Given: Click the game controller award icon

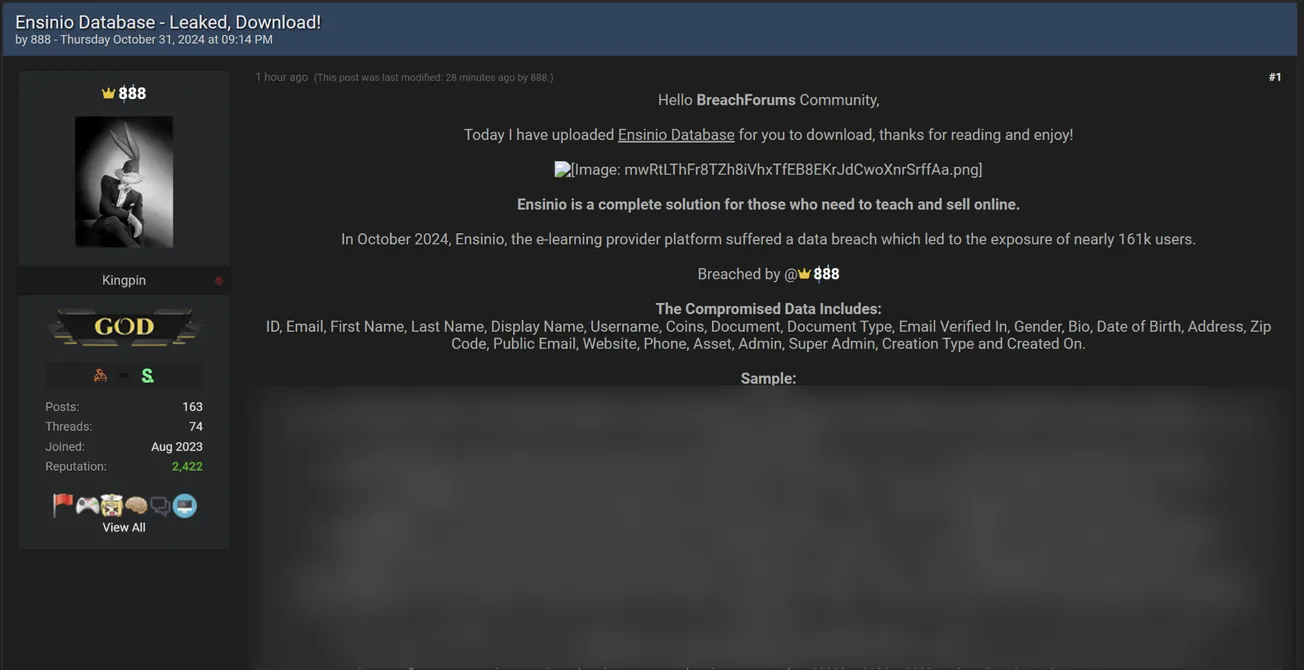Looking at the screenshot, I should pos(87,506).
